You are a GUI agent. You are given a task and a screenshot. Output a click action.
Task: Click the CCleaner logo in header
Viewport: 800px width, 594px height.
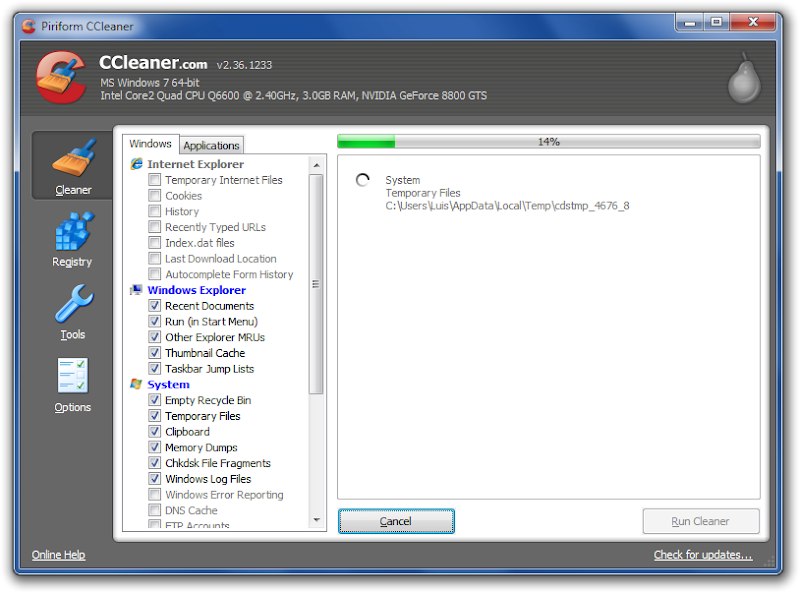61,77
